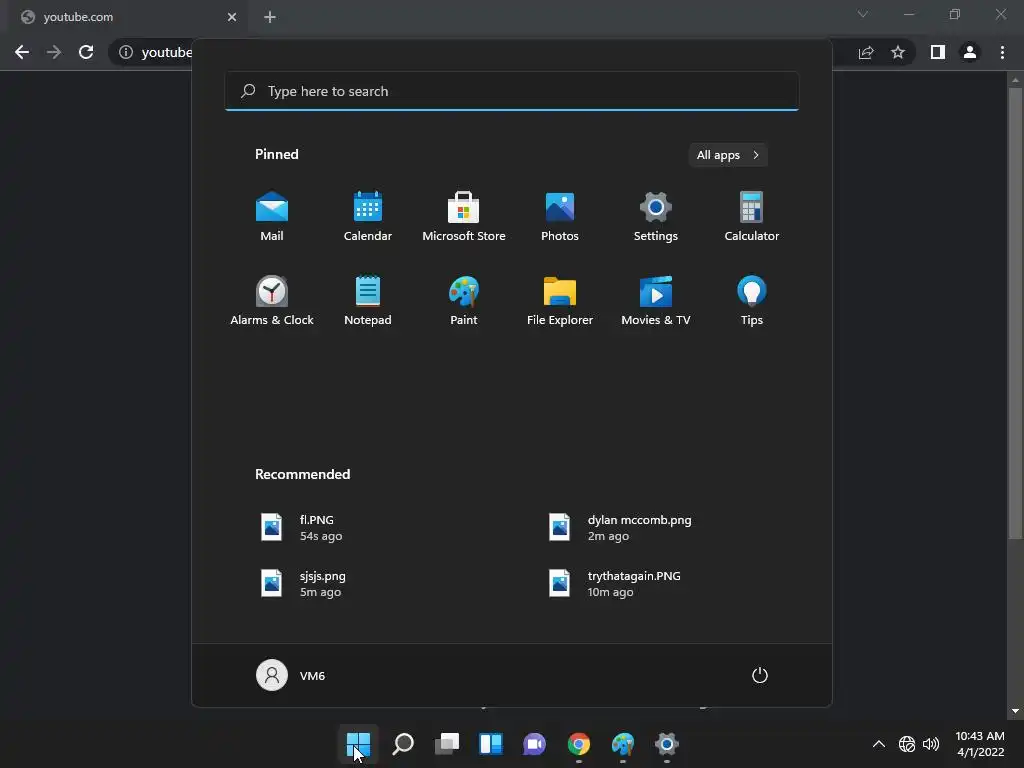This screenshot has width=1024, height=768.
Task: Toggle Chrome side panel
Action: [x=938, y=52]
